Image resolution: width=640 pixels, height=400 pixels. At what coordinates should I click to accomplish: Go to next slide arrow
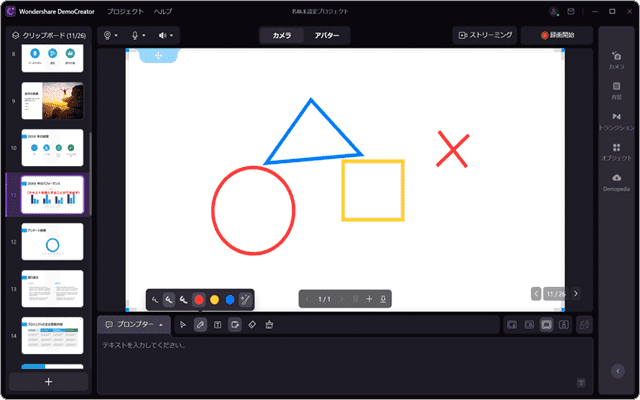576,293
